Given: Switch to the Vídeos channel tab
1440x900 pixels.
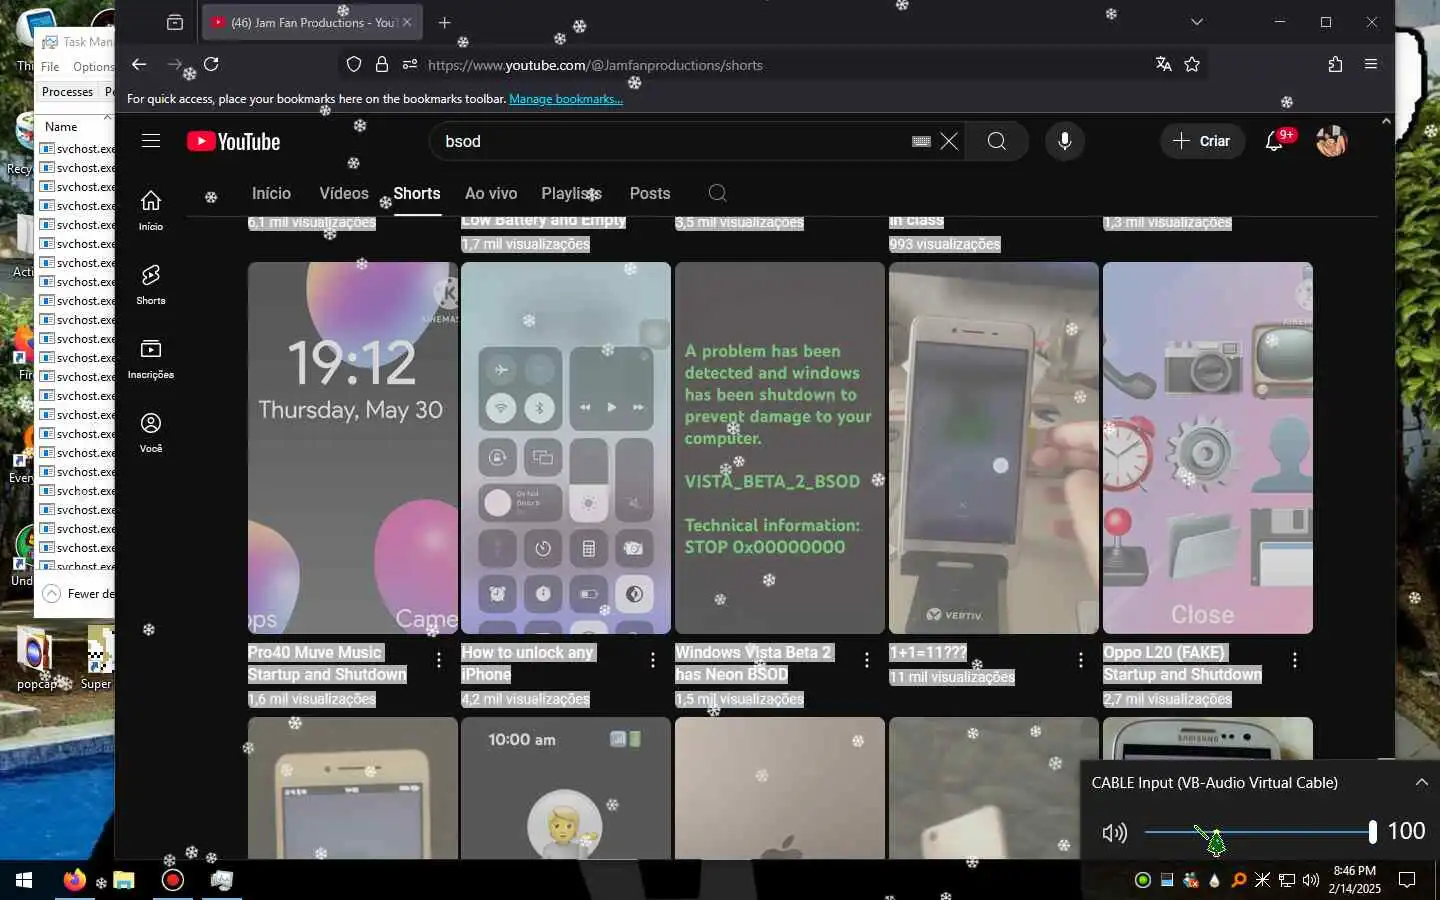Looking at the screenshot, I should click(x=344, y=193).
